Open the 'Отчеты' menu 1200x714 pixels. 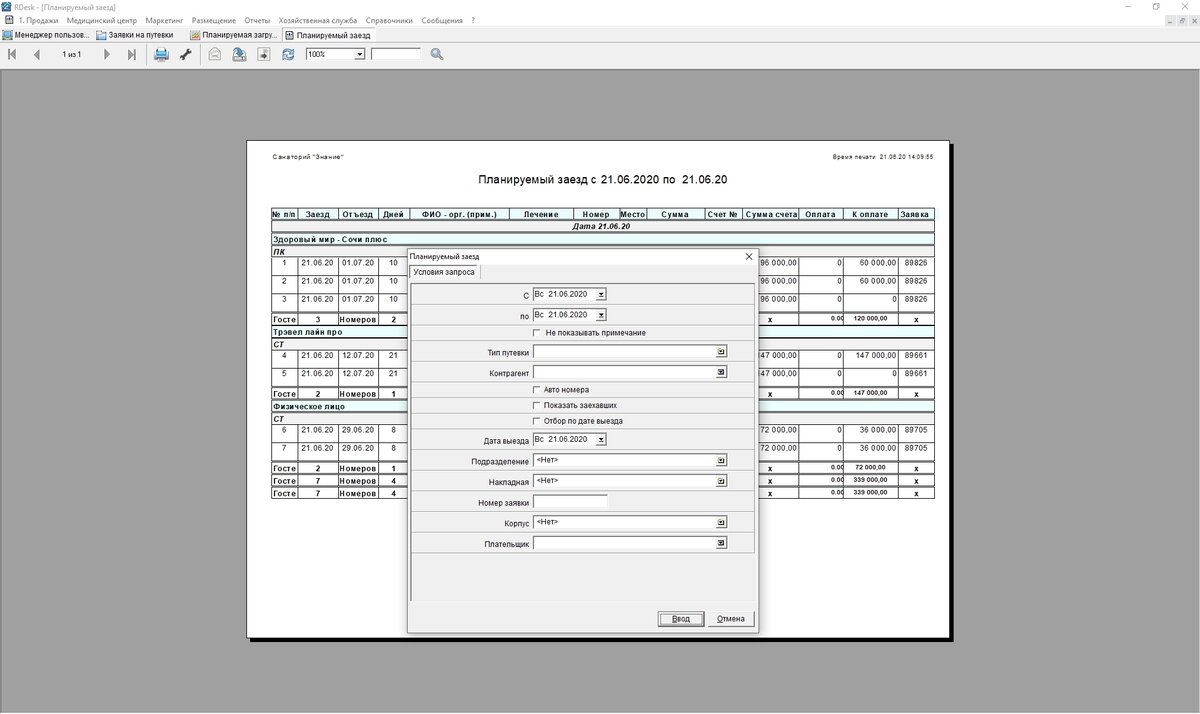pos(257,20)
